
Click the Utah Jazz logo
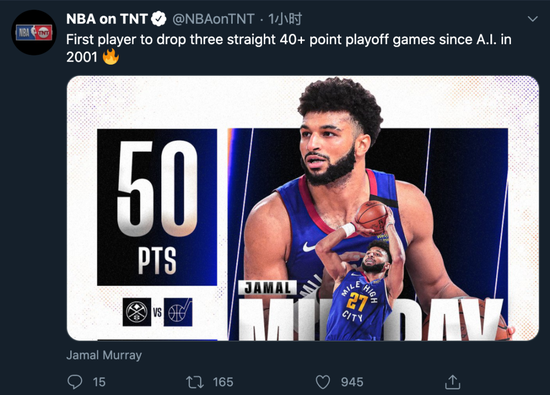178,312
